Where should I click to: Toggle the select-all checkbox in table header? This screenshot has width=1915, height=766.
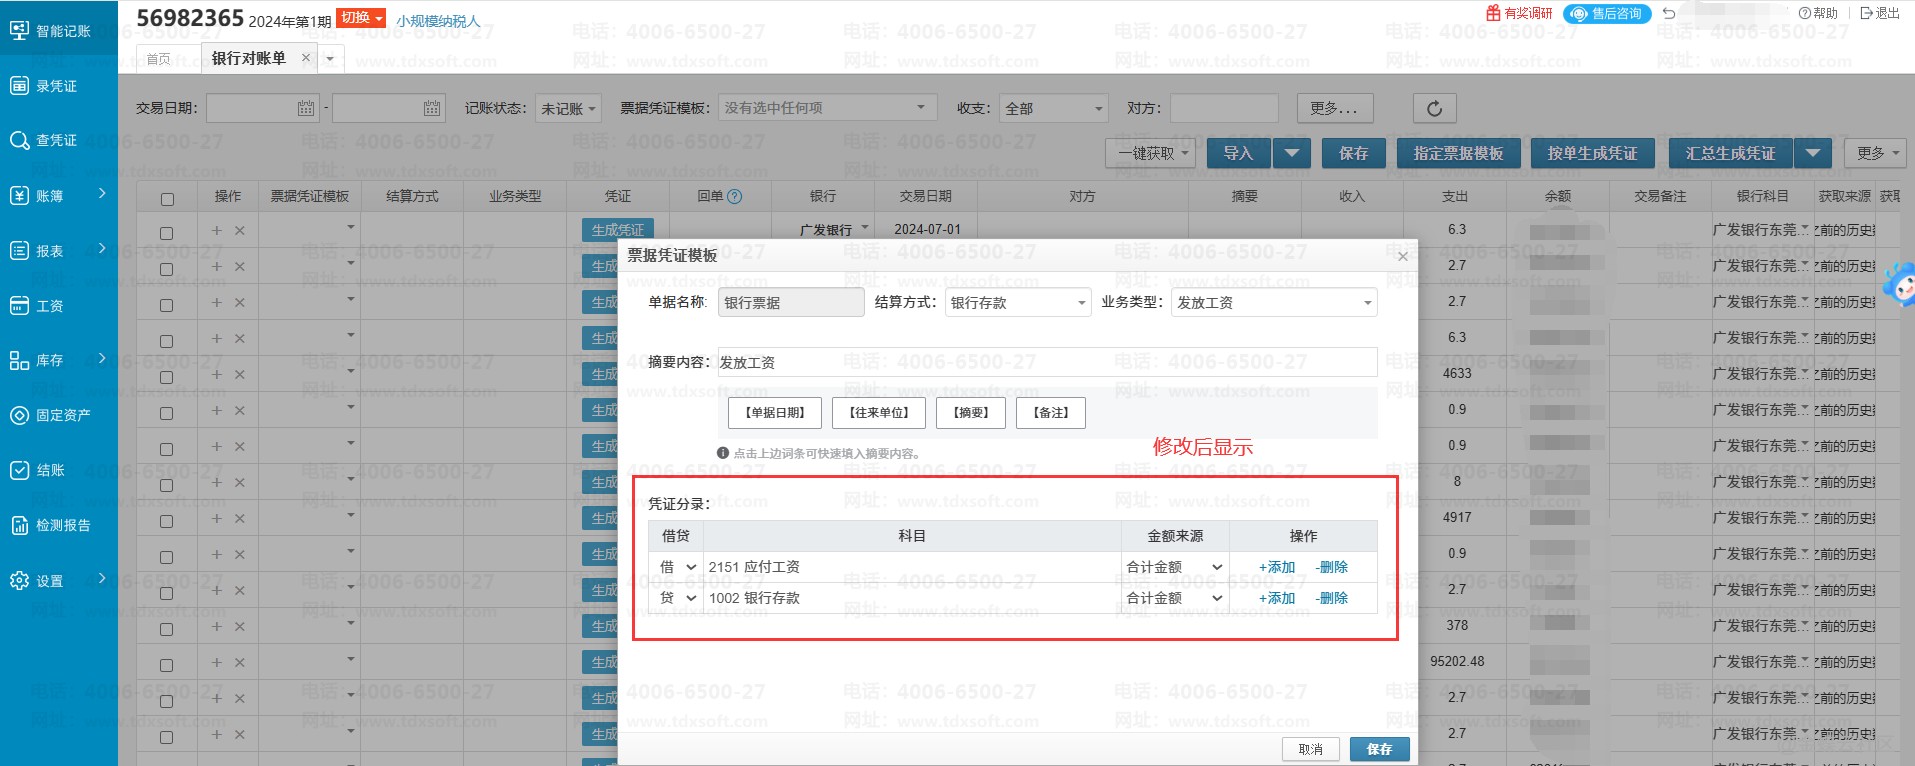coord(167,199)
